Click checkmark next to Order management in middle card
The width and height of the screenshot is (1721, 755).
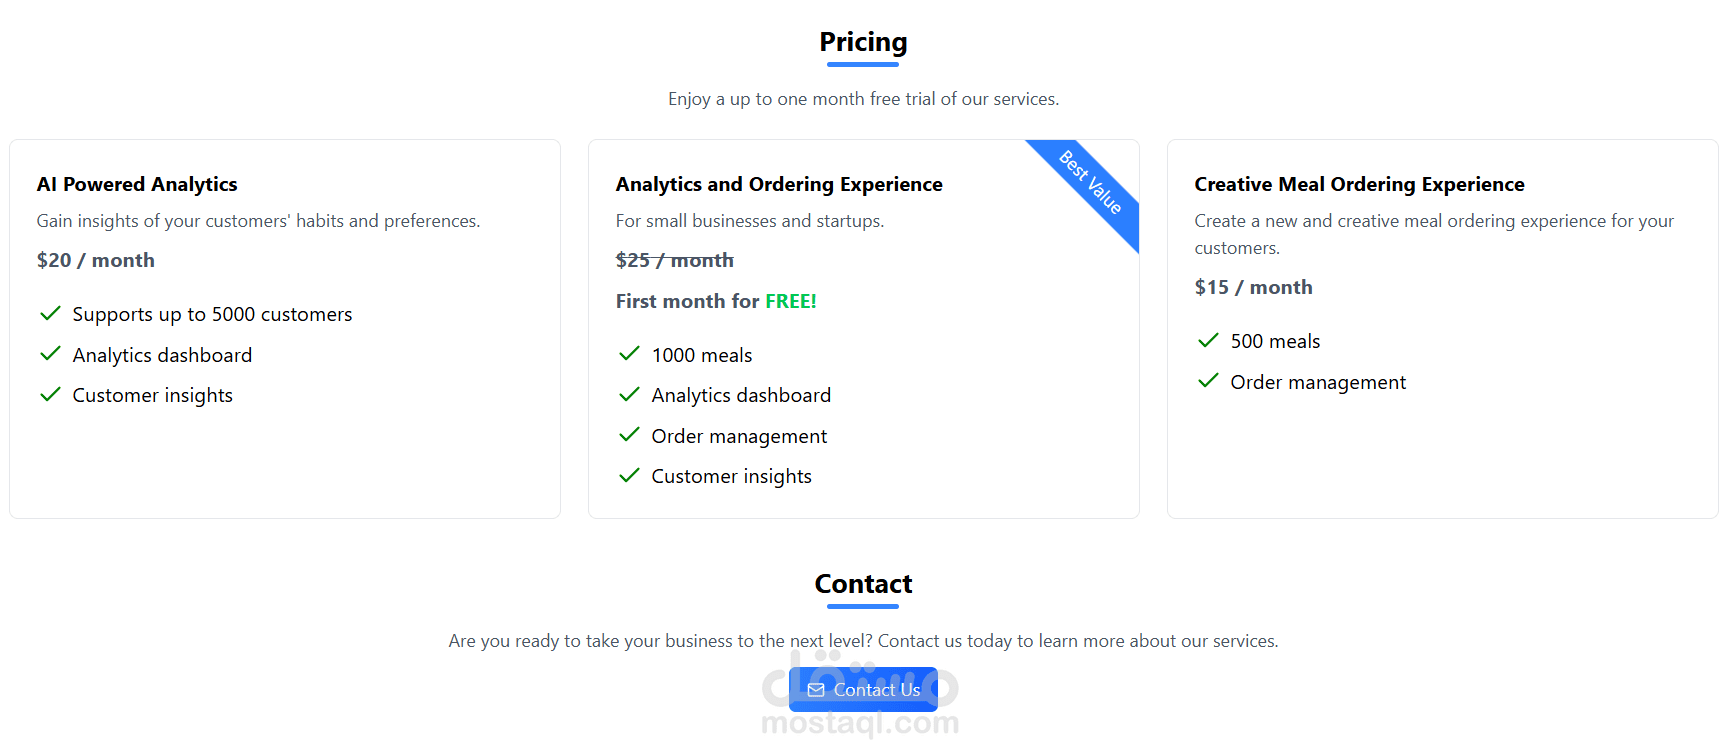click(629, 435)
